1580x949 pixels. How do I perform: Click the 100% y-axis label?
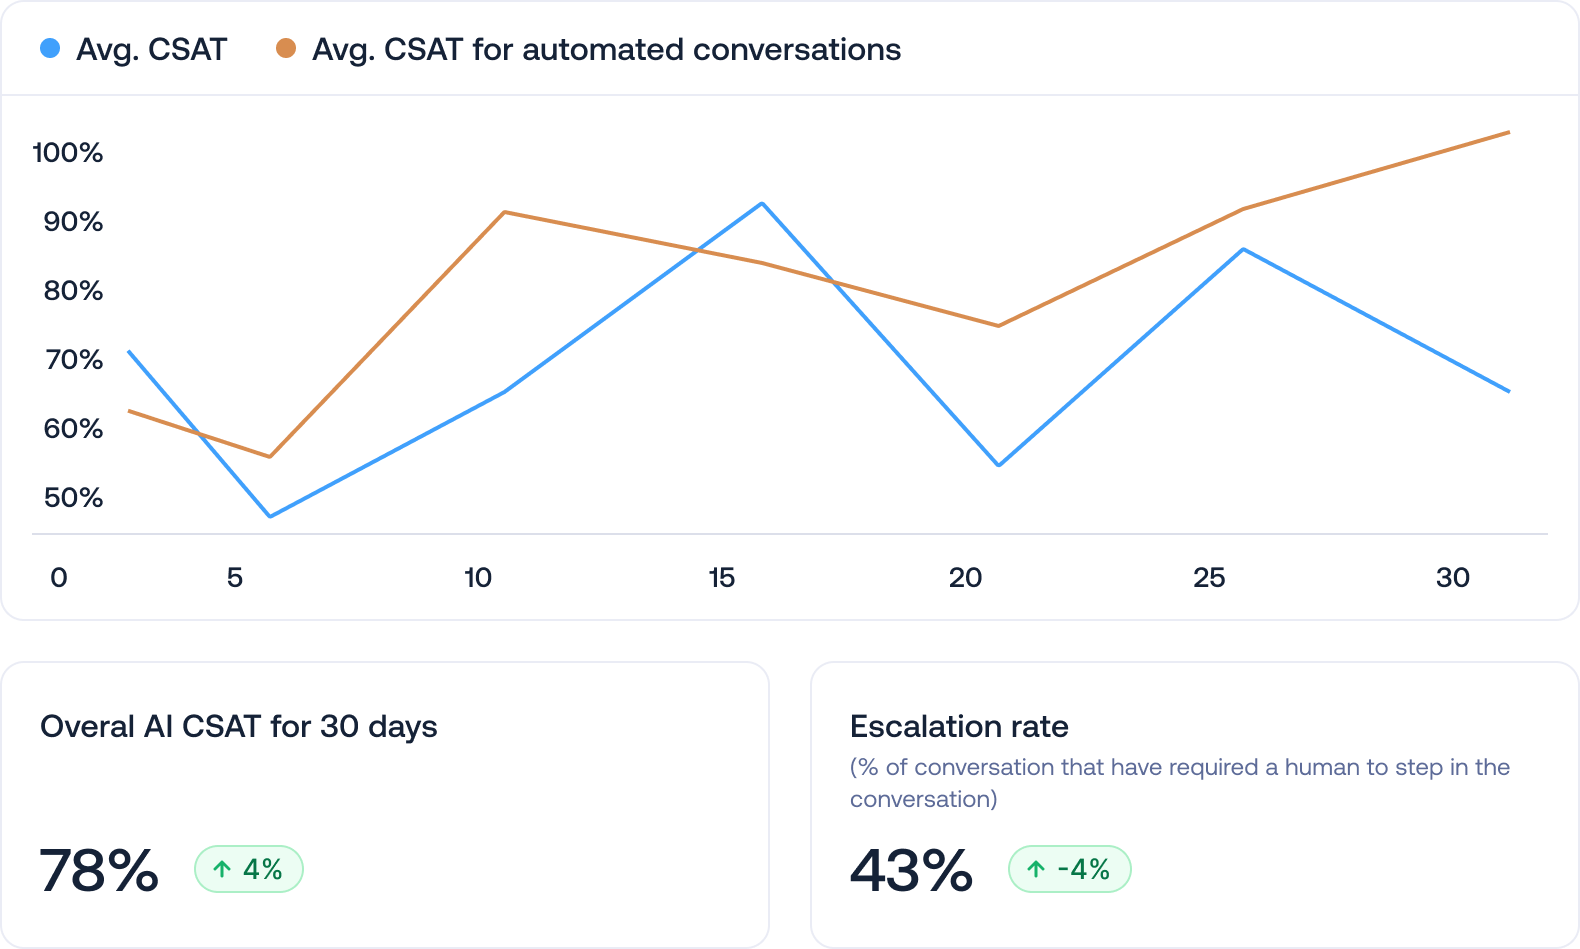click(68, 153)
